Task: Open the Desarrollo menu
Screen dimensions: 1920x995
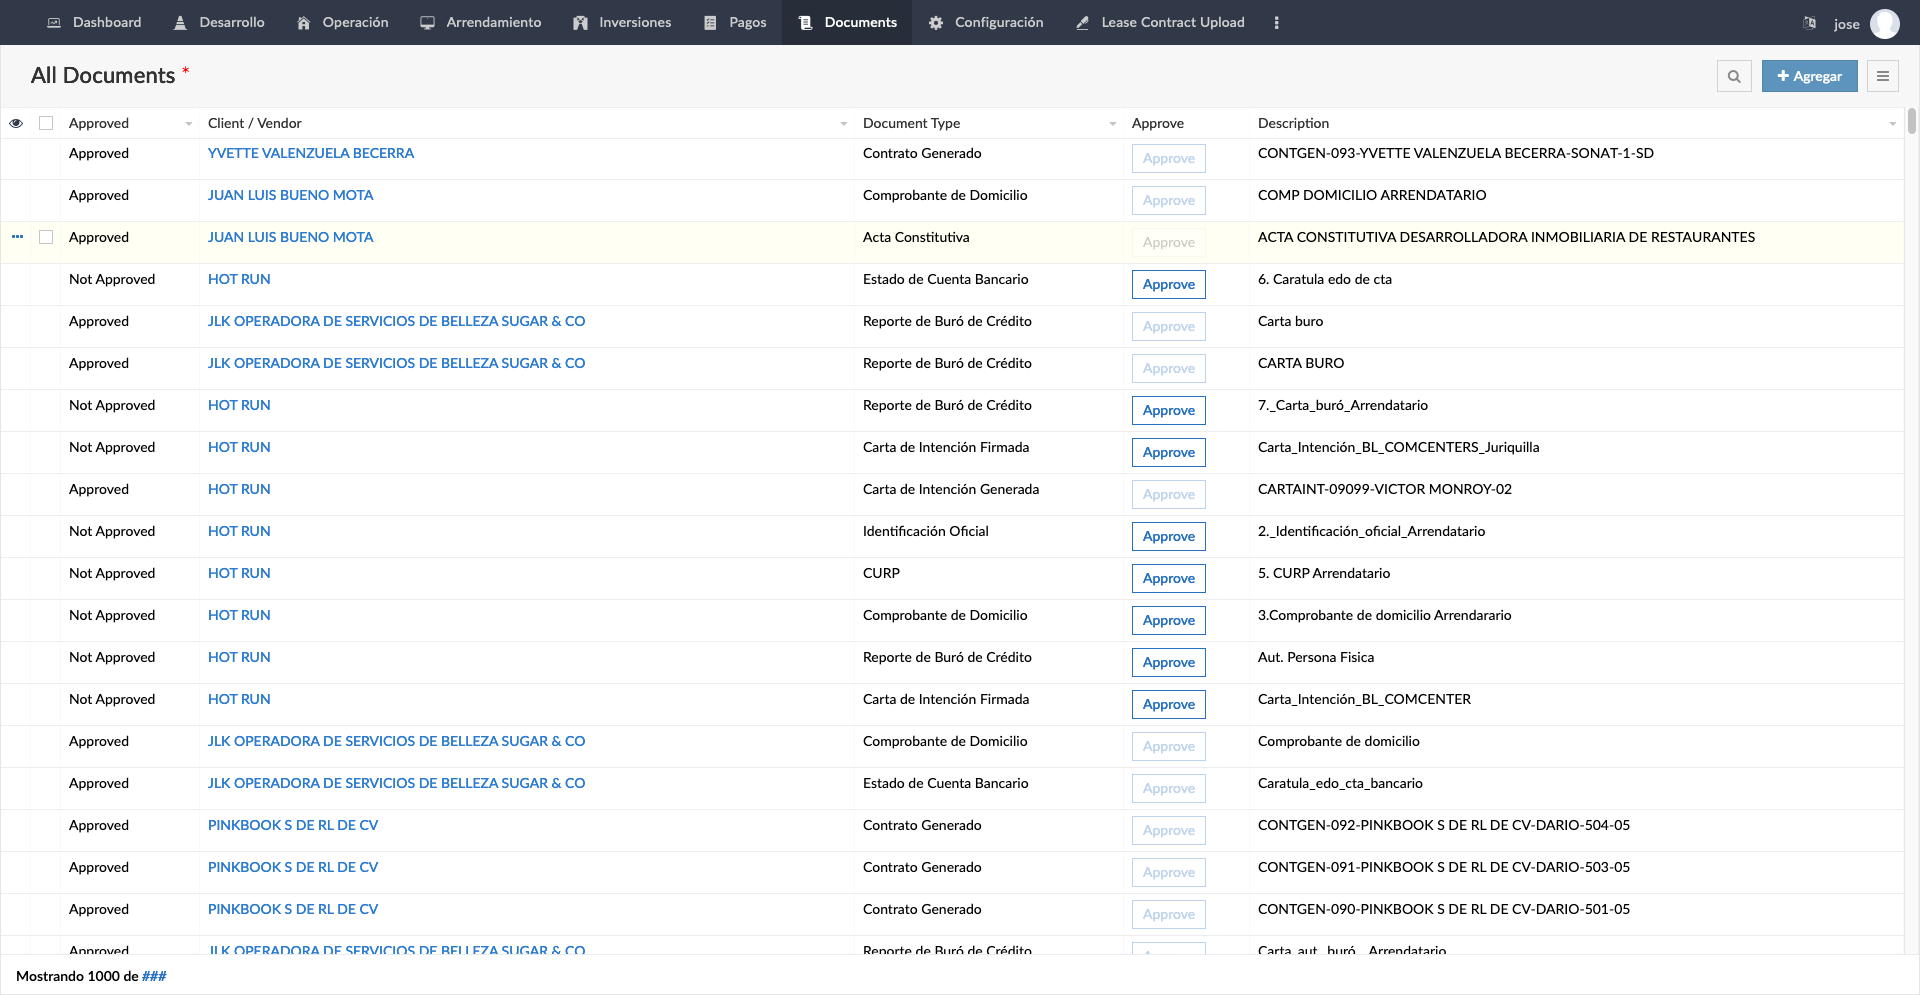Action: coord(219,22)
